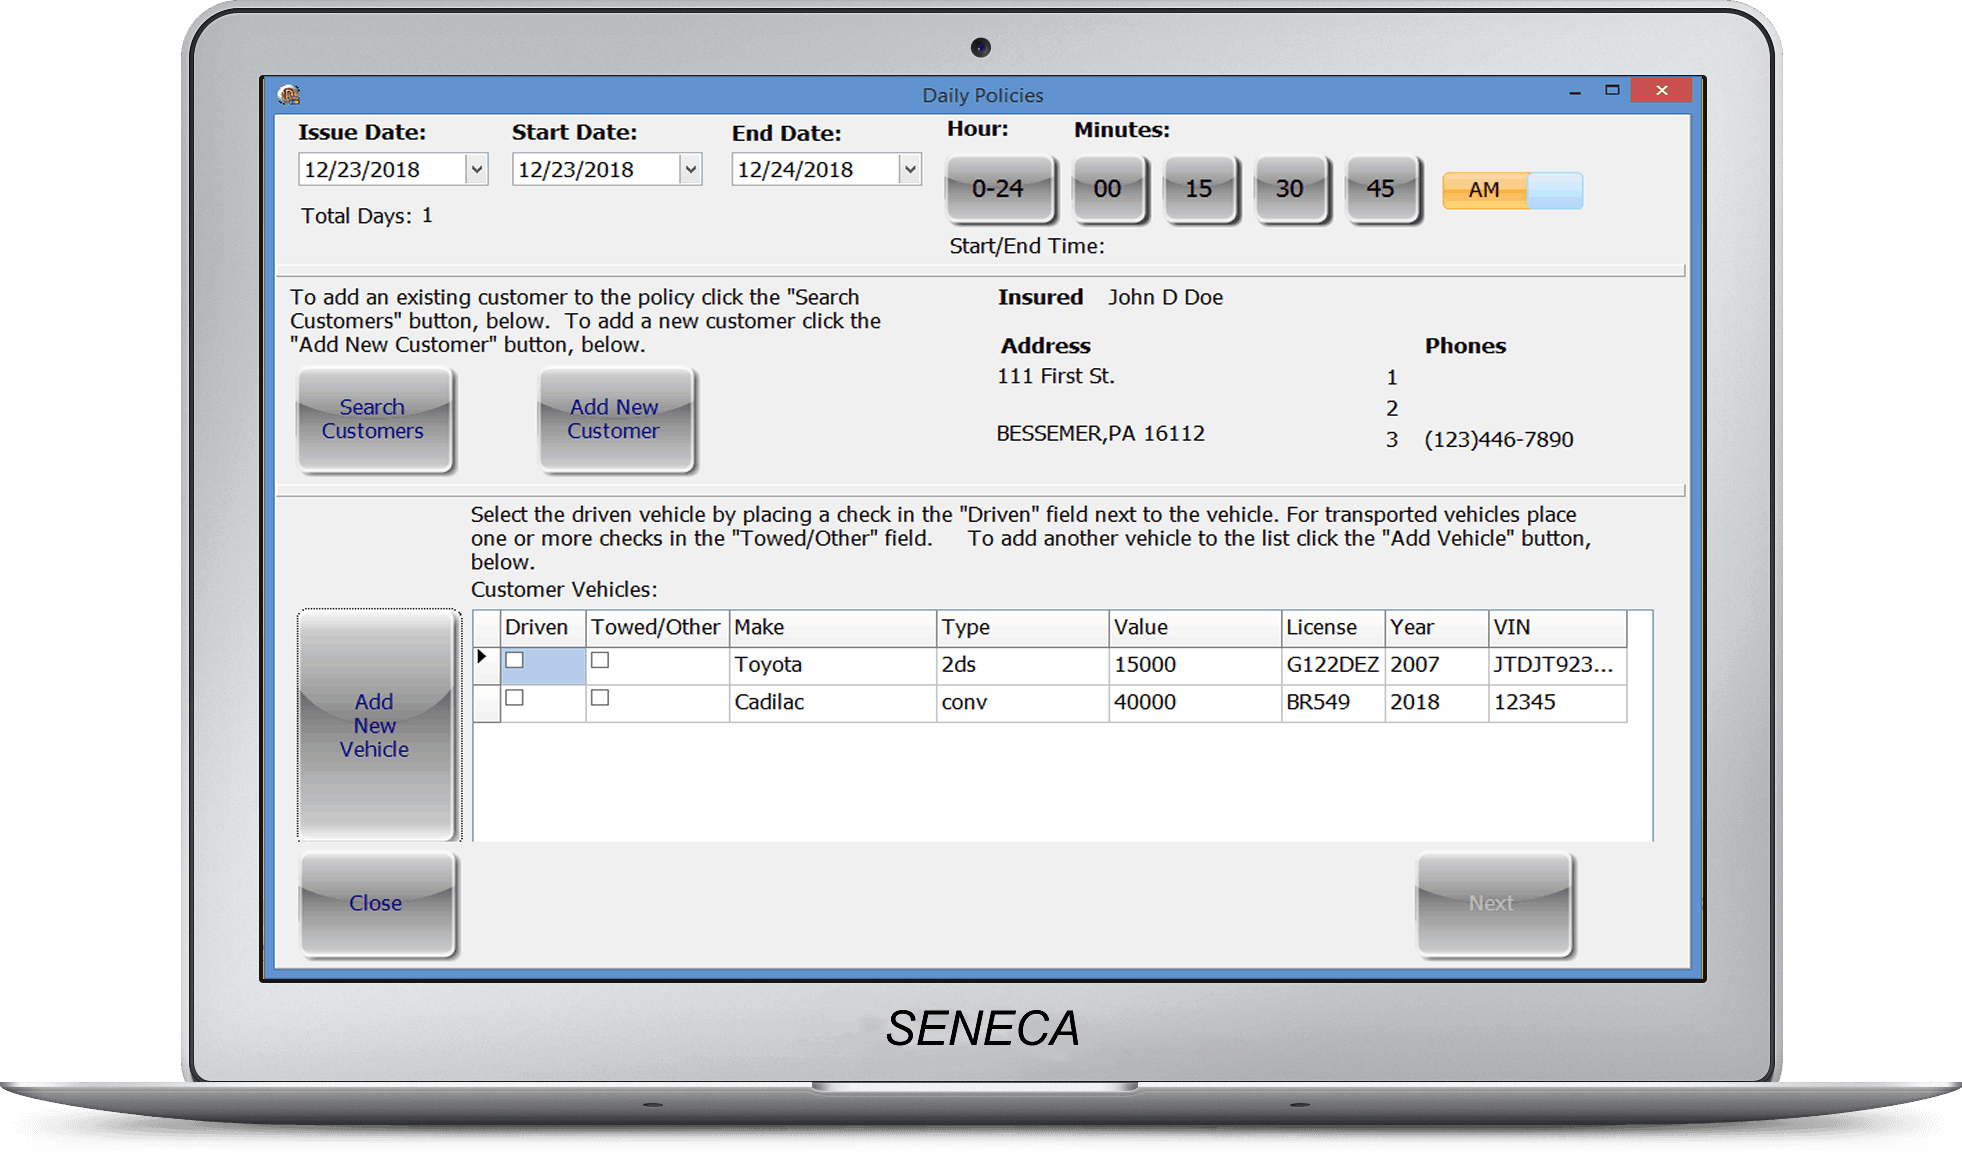The width and height of the screenshot is (1962, 1157).
Task: Click the app icon in title bar
Action: point(290,95)
